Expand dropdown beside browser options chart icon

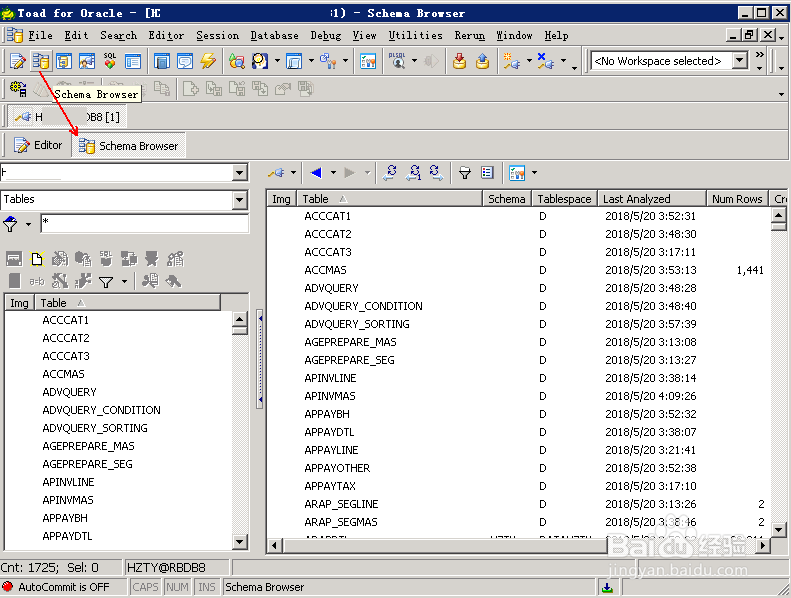click(x=534, y=173)
